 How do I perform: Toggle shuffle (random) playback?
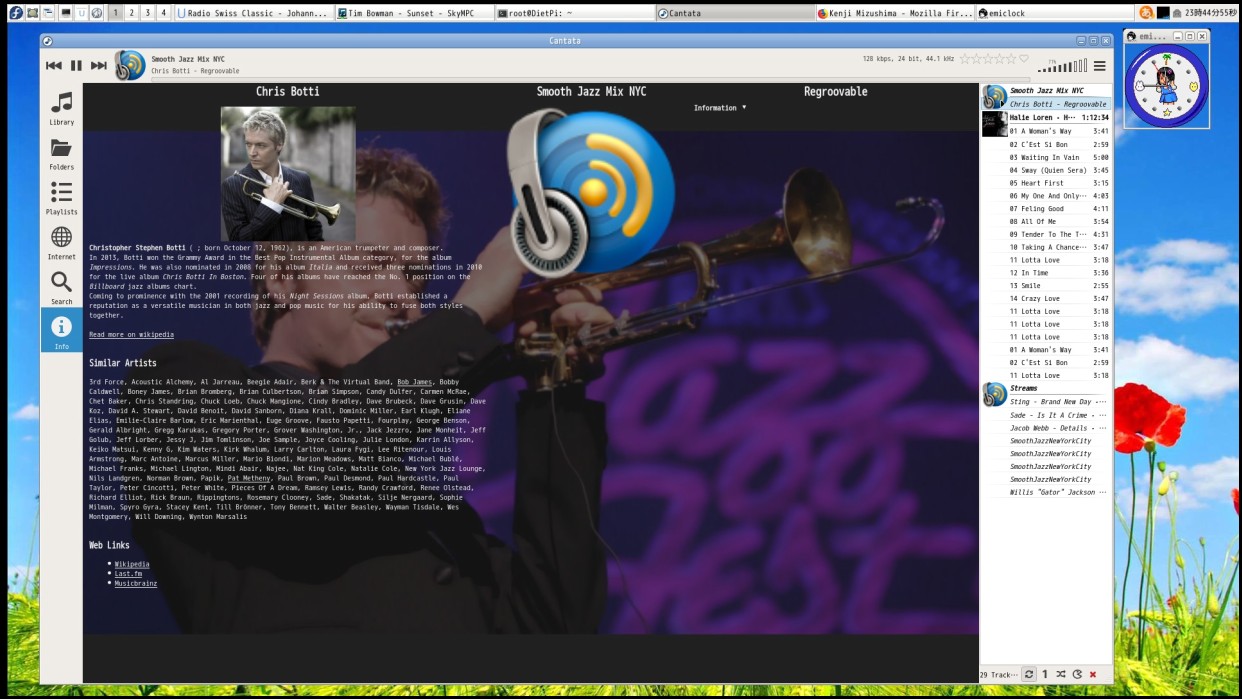point(1061,675)
